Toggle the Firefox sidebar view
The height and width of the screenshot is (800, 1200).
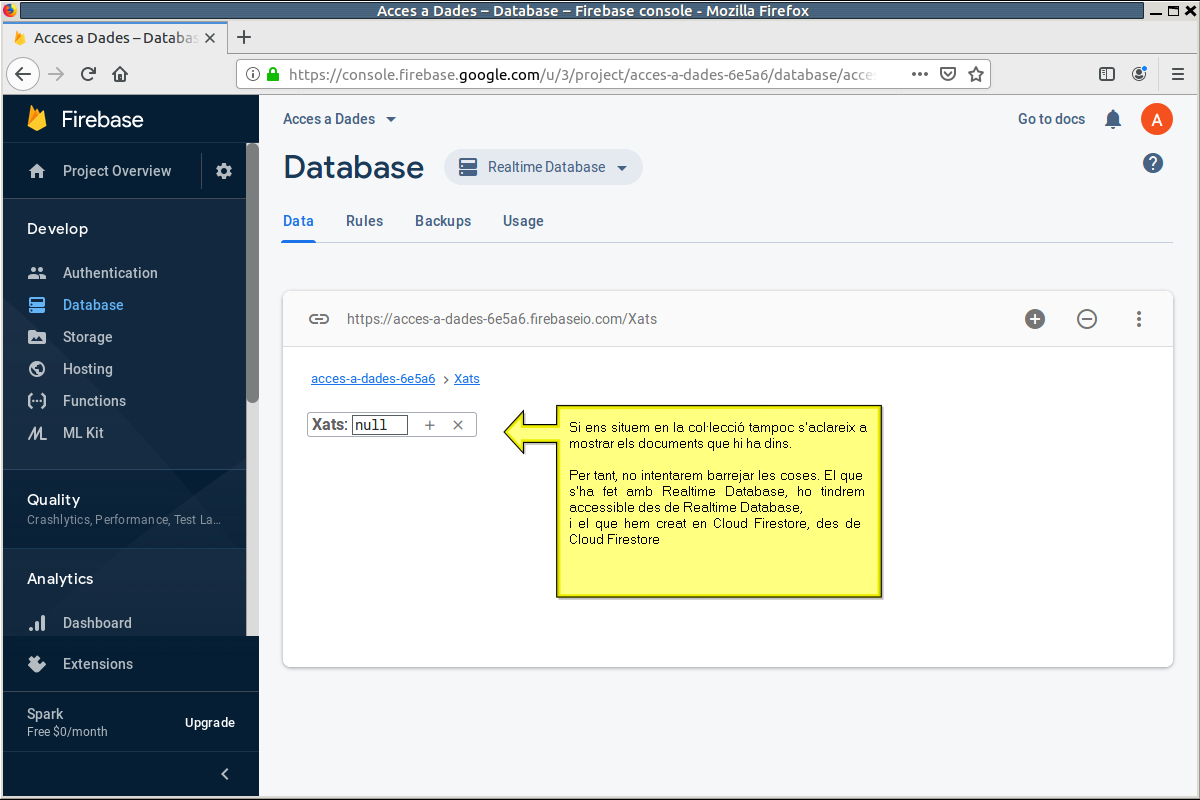click(1107, 74)
